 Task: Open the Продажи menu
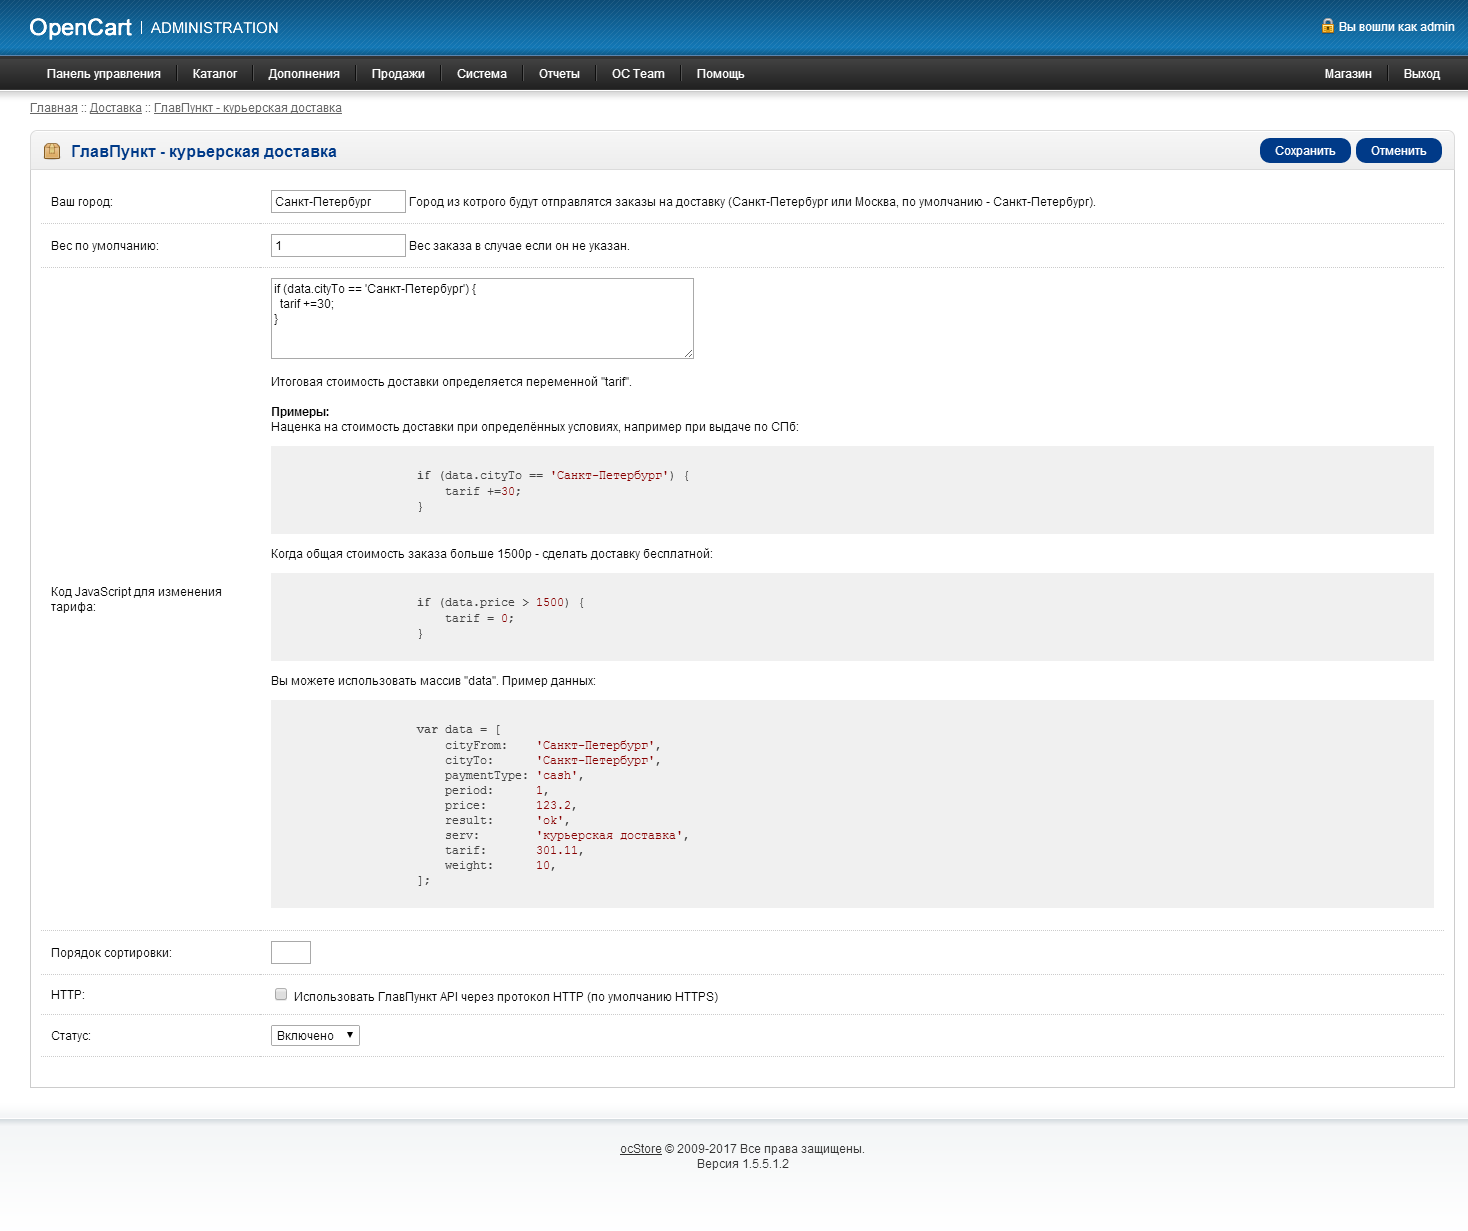(x=398, y=74)
